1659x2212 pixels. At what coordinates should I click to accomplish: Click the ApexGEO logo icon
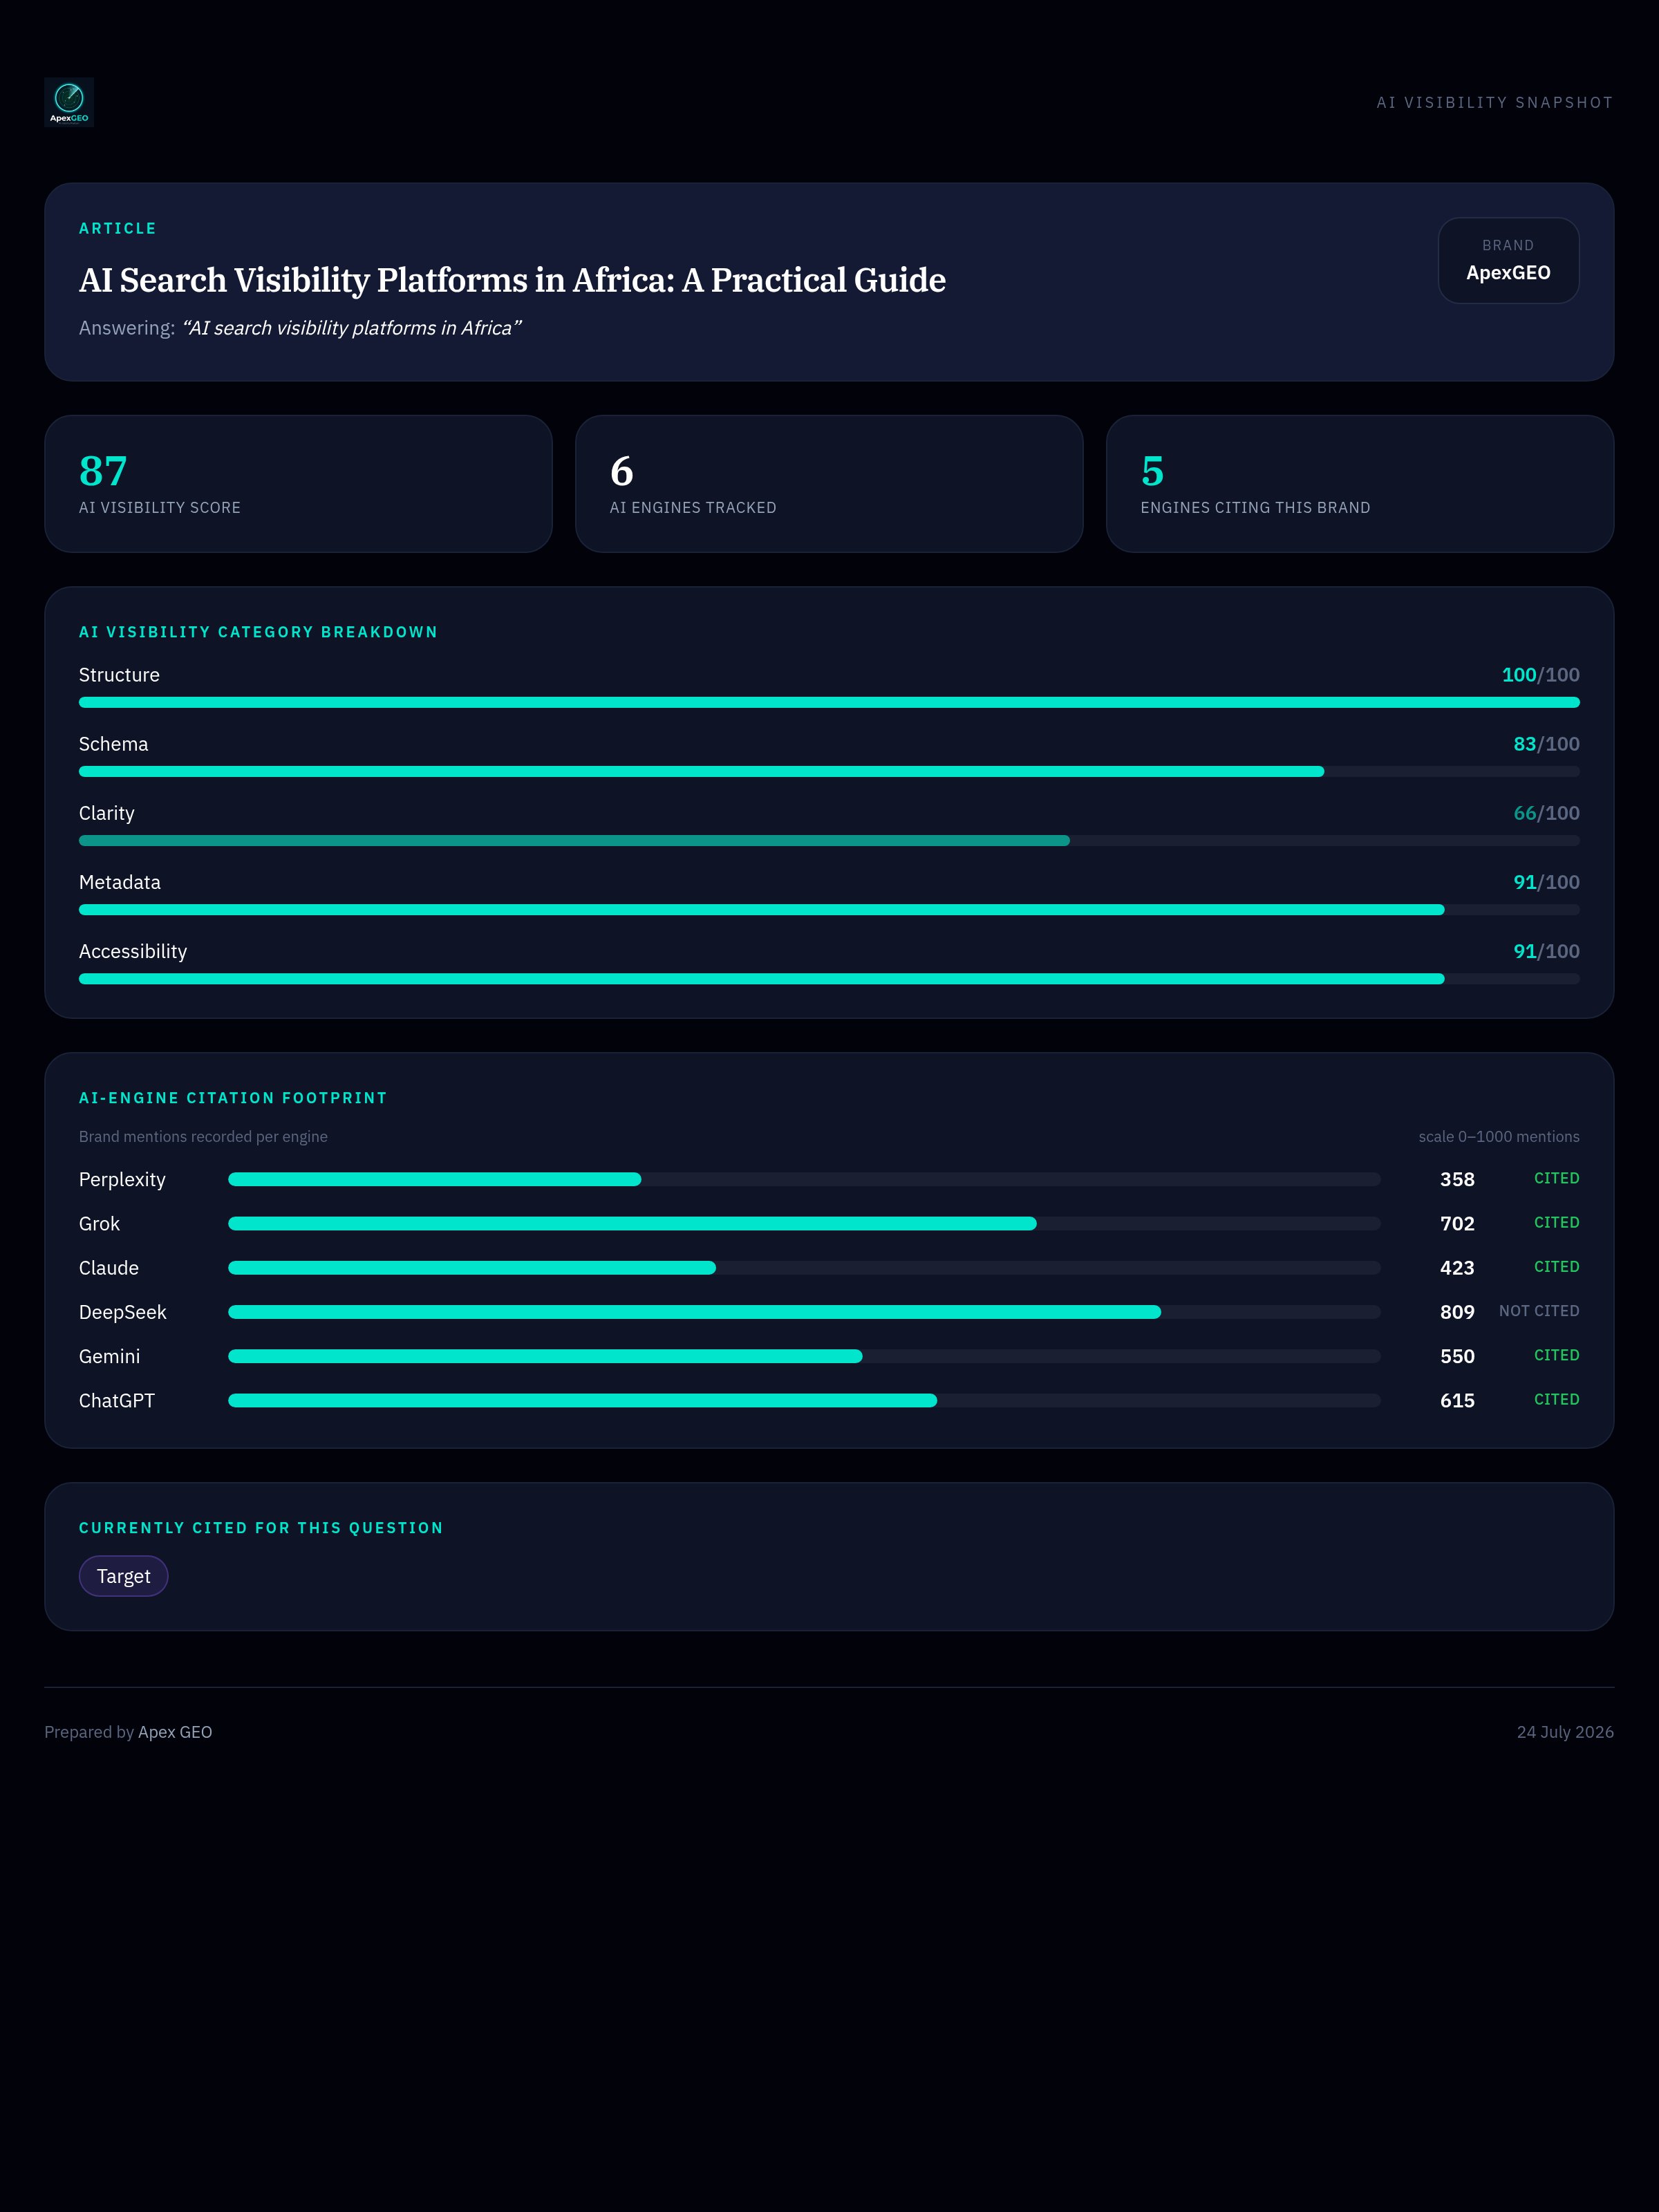(x=69, y=102)
